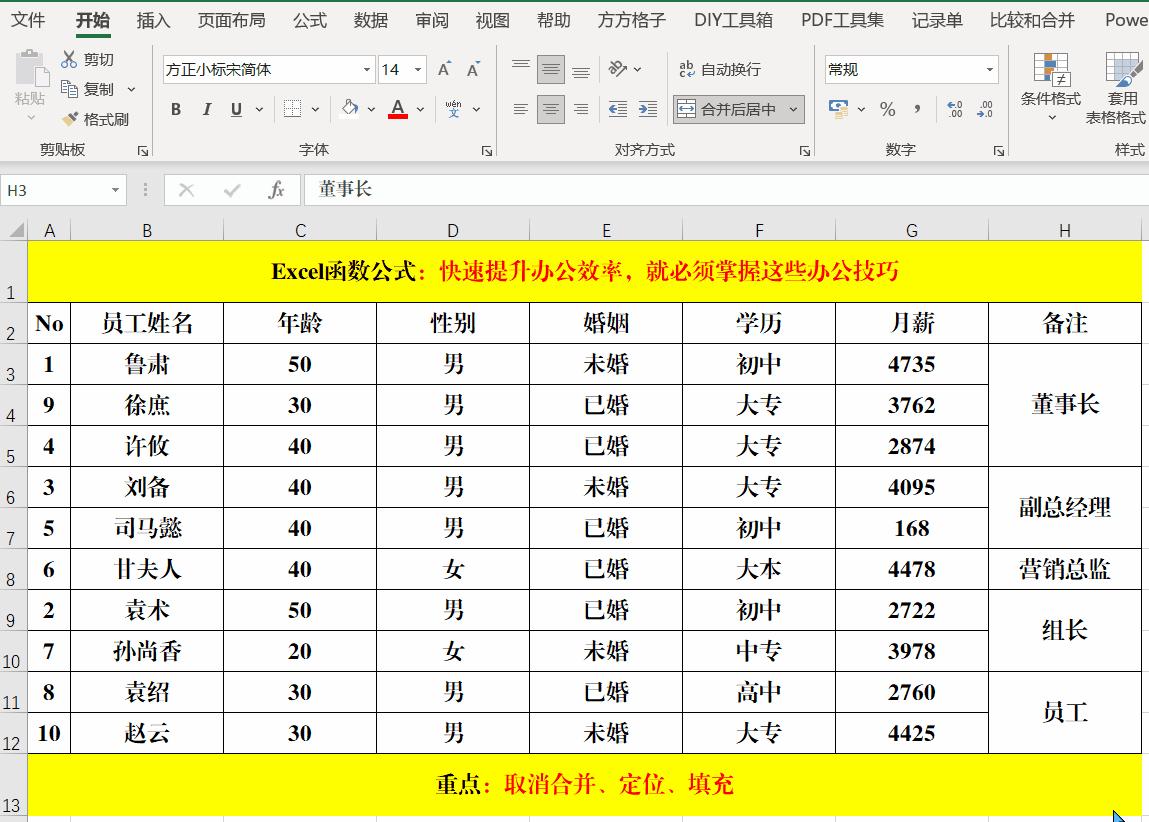The image size is (1149, 822).
Task: Toggle bold formatting on the selection
Action: pyautogui.click(x=176, y=110)
